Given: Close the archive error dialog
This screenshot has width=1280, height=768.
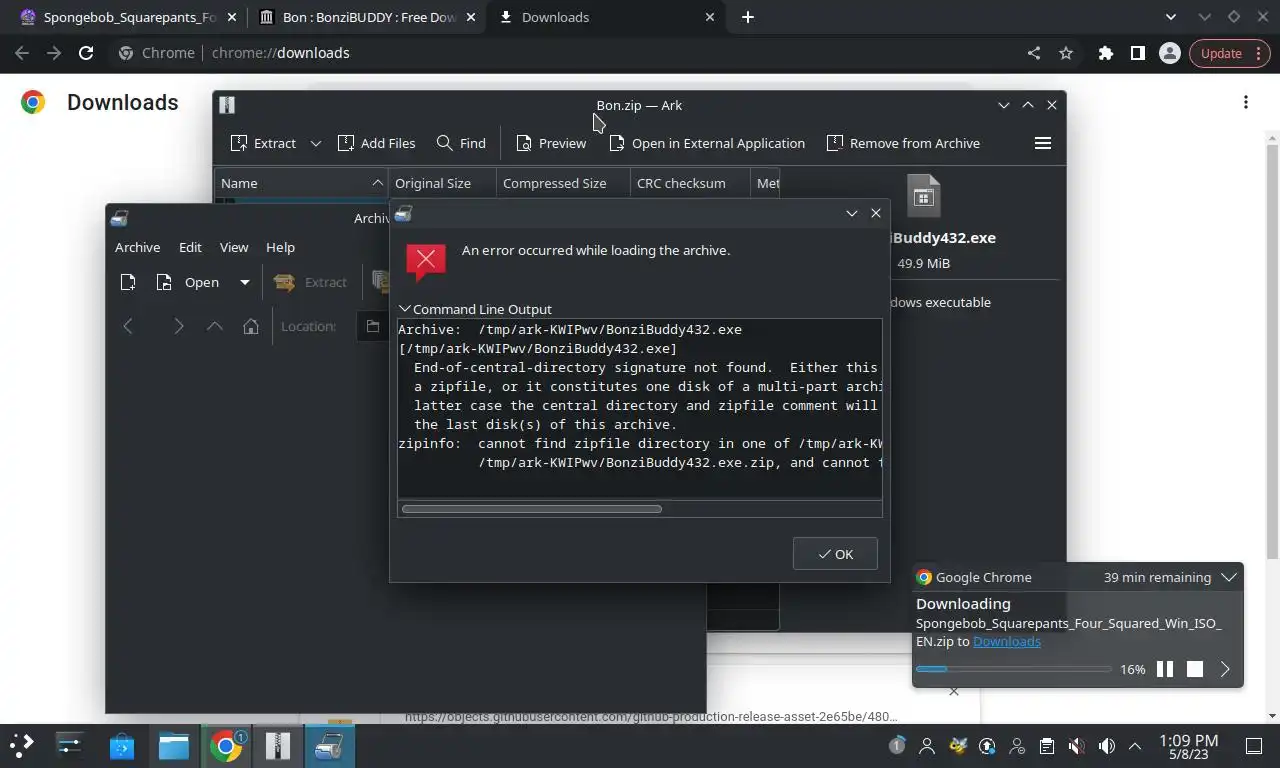Looking at the screenshot, I should (876, 213).
